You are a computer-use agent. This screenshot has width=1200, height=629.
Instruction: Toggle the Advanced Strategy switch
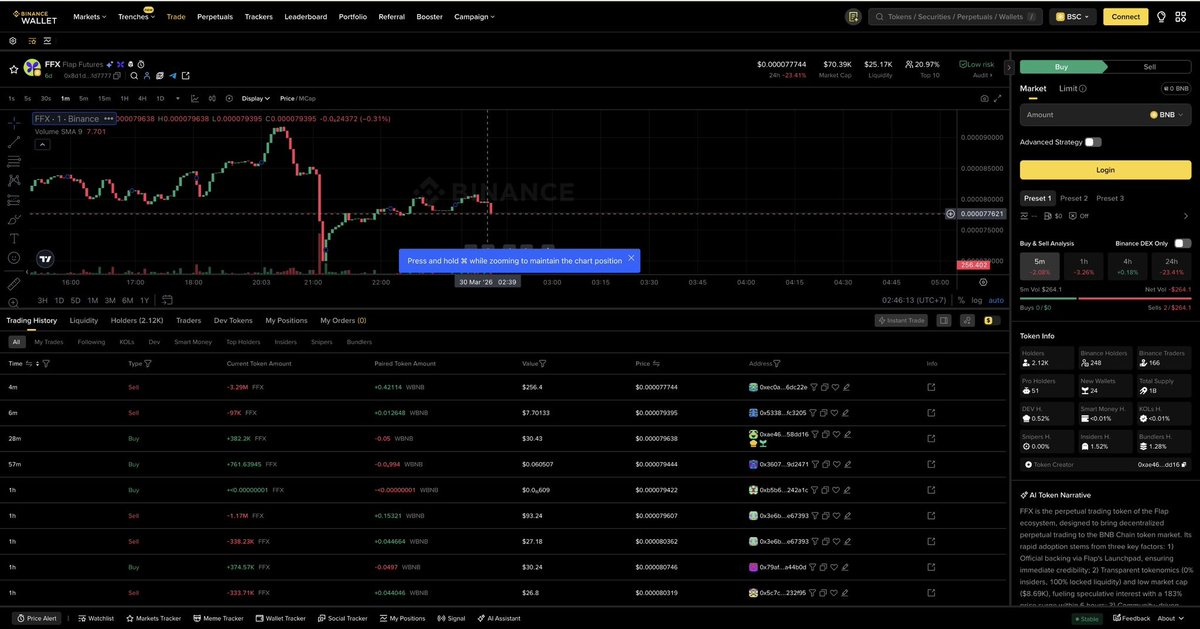tap(1093, 142)
